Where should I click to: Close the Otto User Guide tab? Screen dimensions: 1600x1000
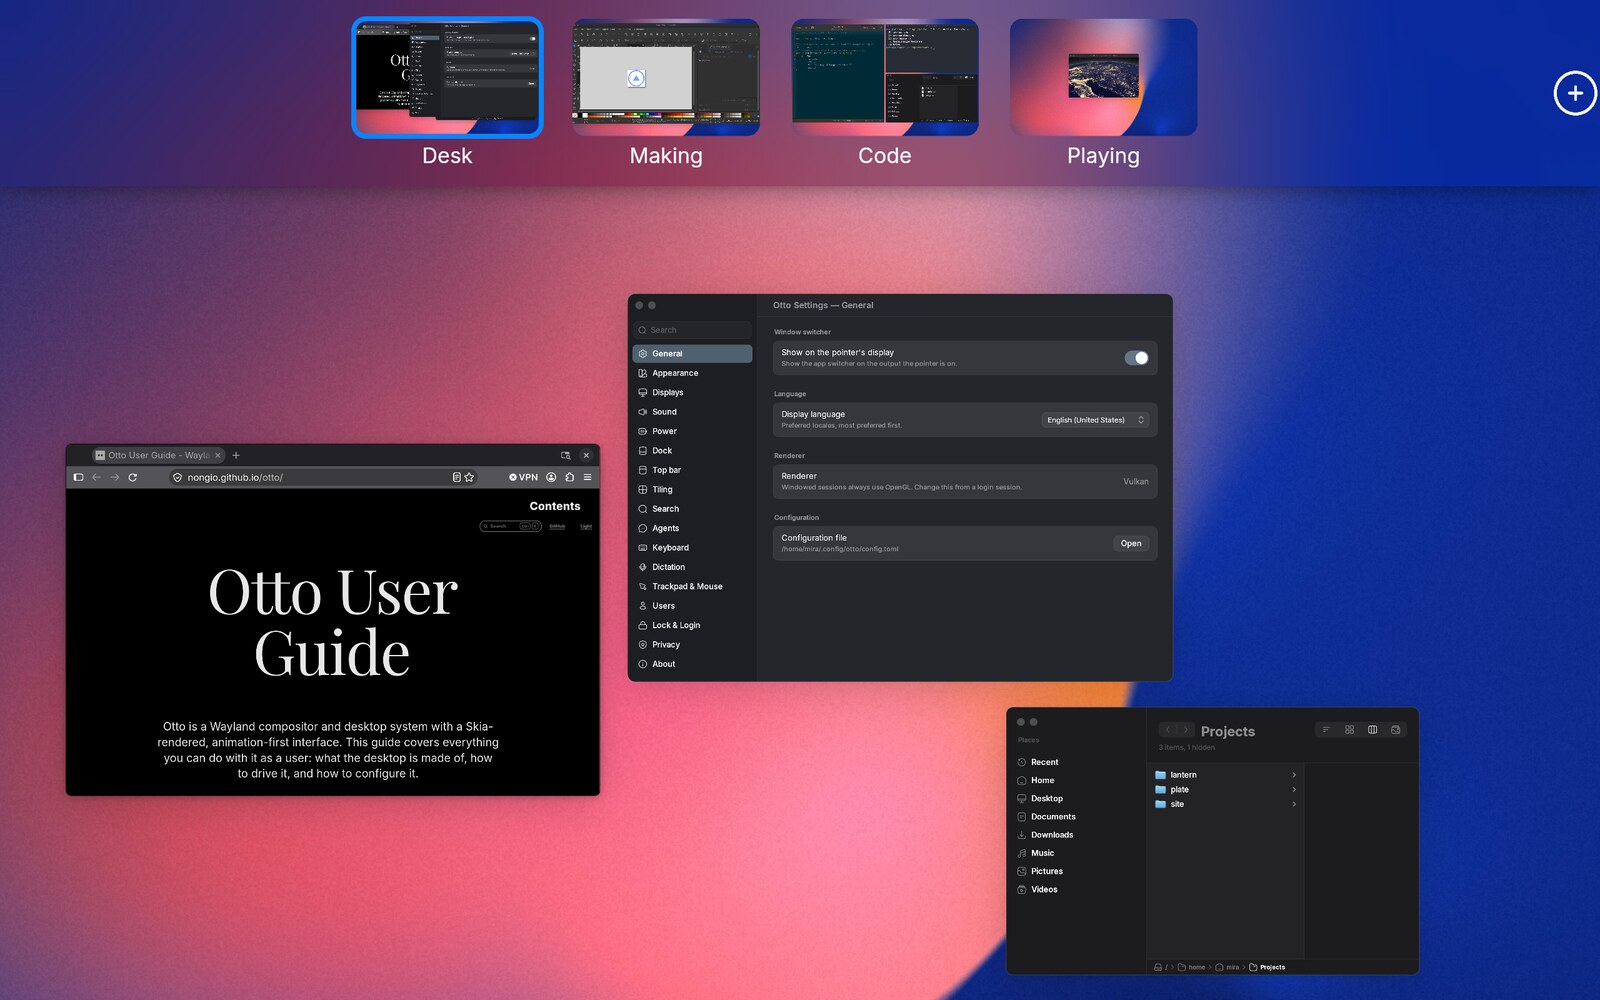[x=217, y=455]
